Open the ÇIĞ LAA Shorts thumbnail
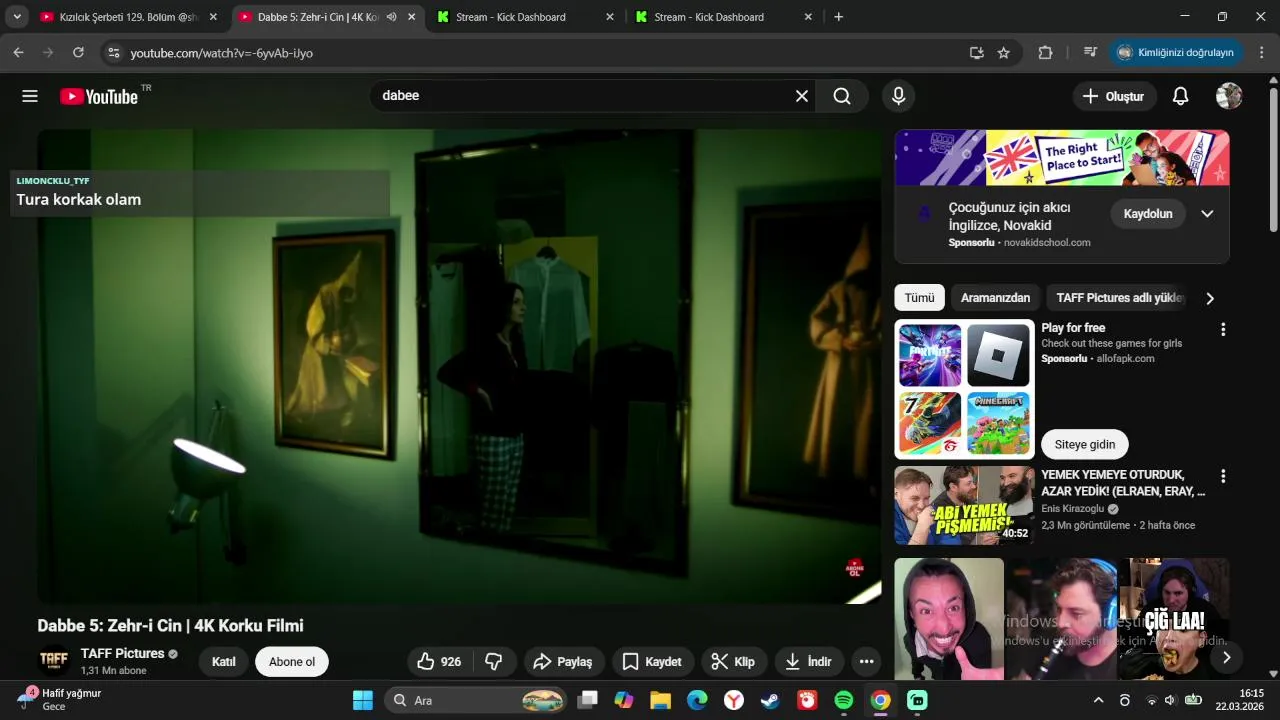This screenshot has width=1280, height=720. point(1174,620)
